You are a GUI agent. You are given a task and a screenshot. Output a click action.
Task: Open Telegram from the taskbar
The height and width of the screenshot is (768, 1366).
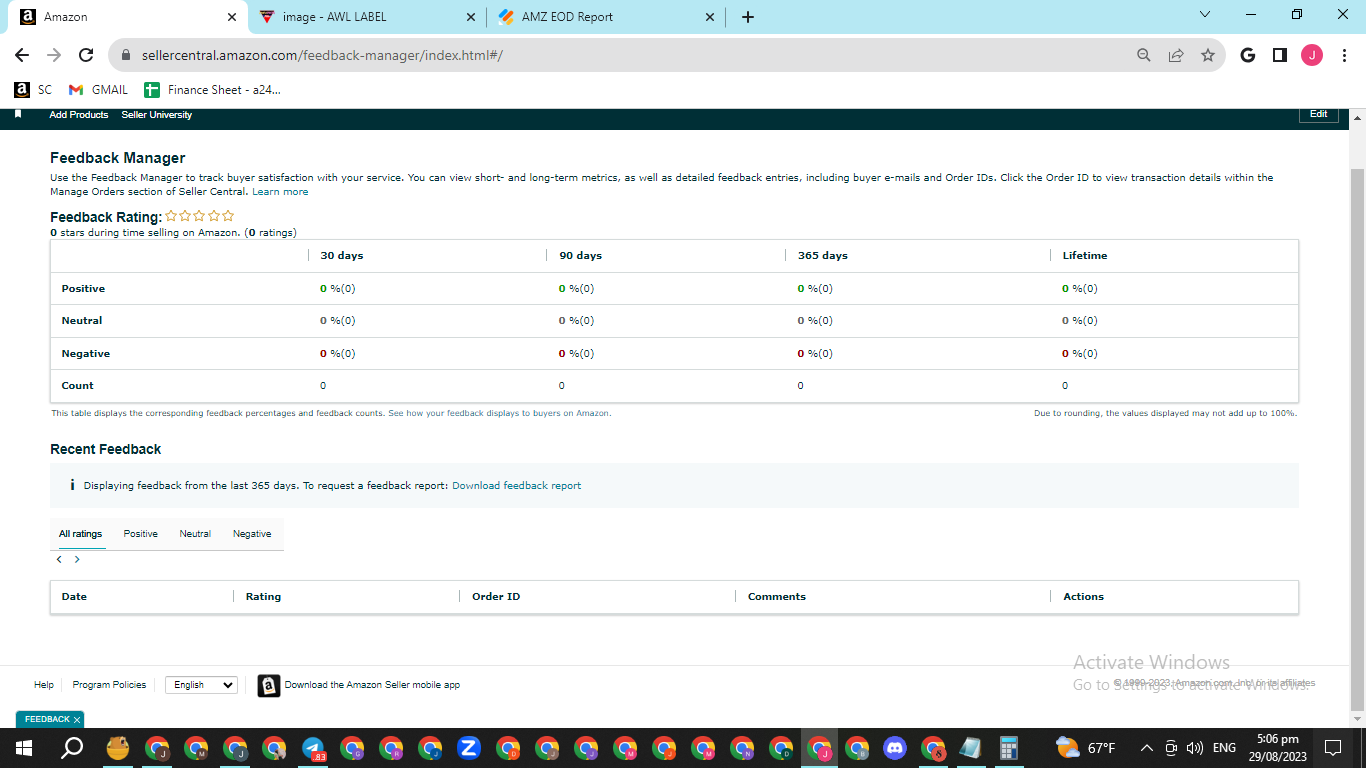[x=313, y=748]
